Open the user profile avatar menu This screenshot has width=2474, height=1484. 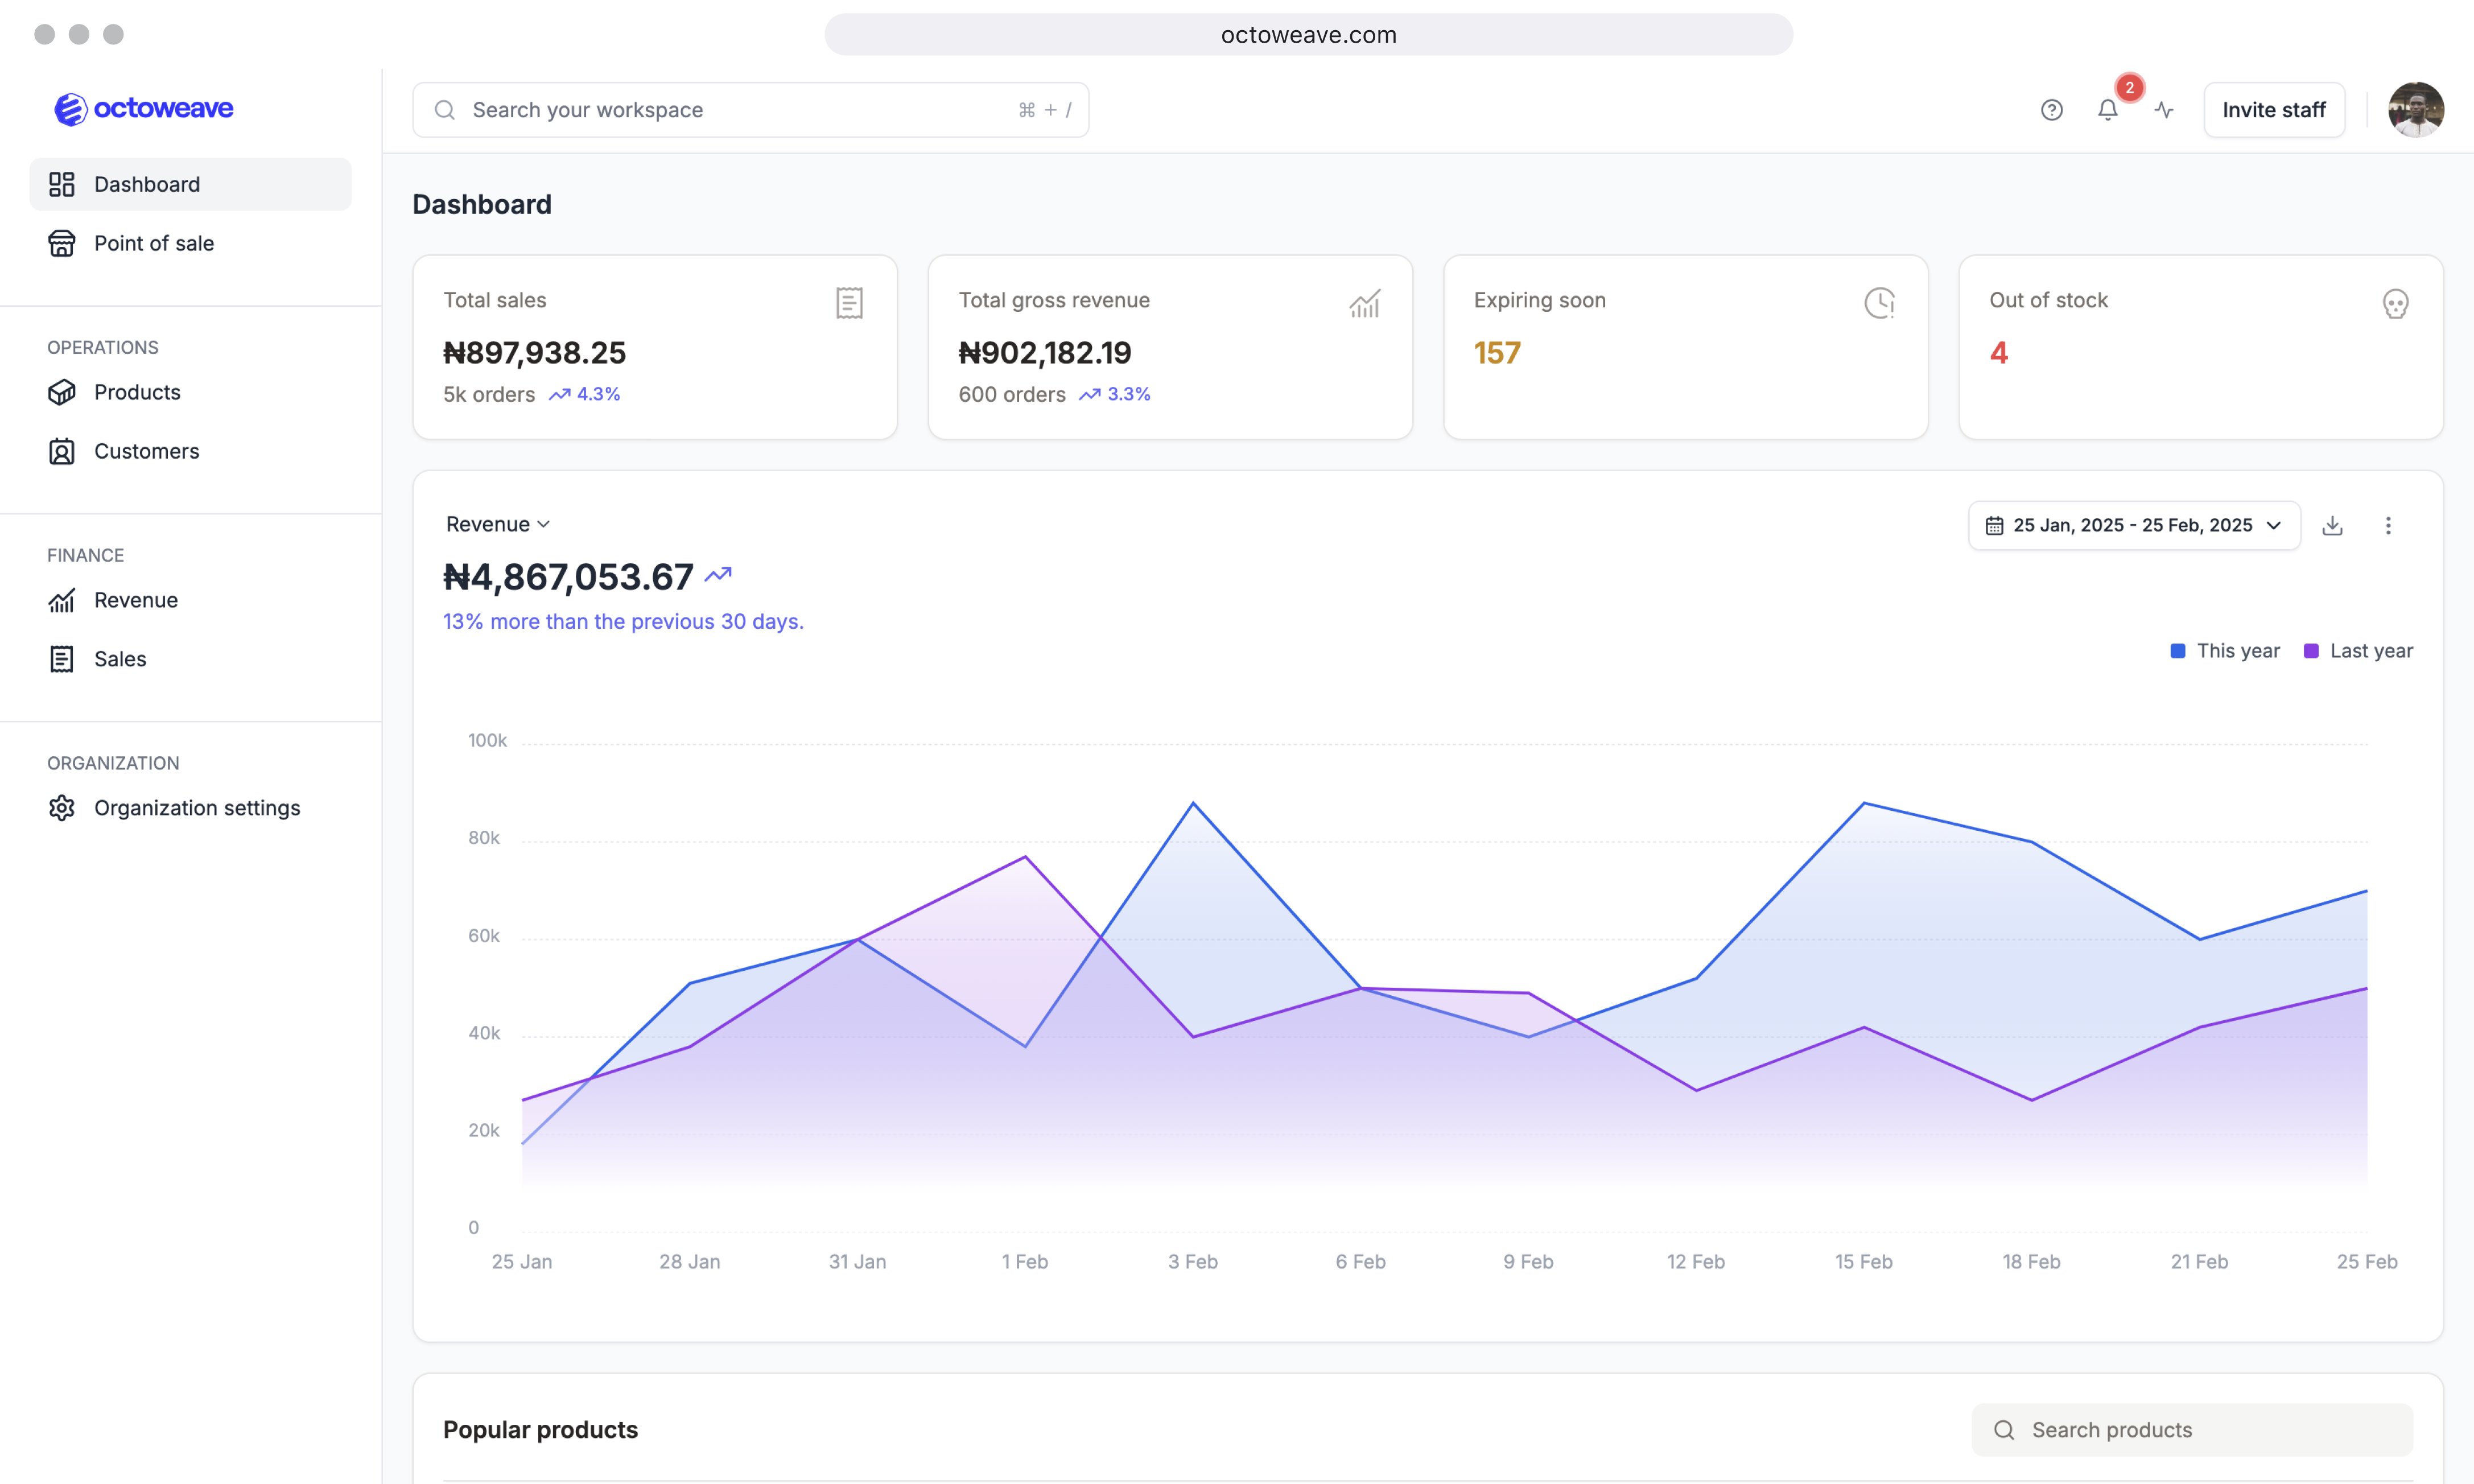[2415, 110]
